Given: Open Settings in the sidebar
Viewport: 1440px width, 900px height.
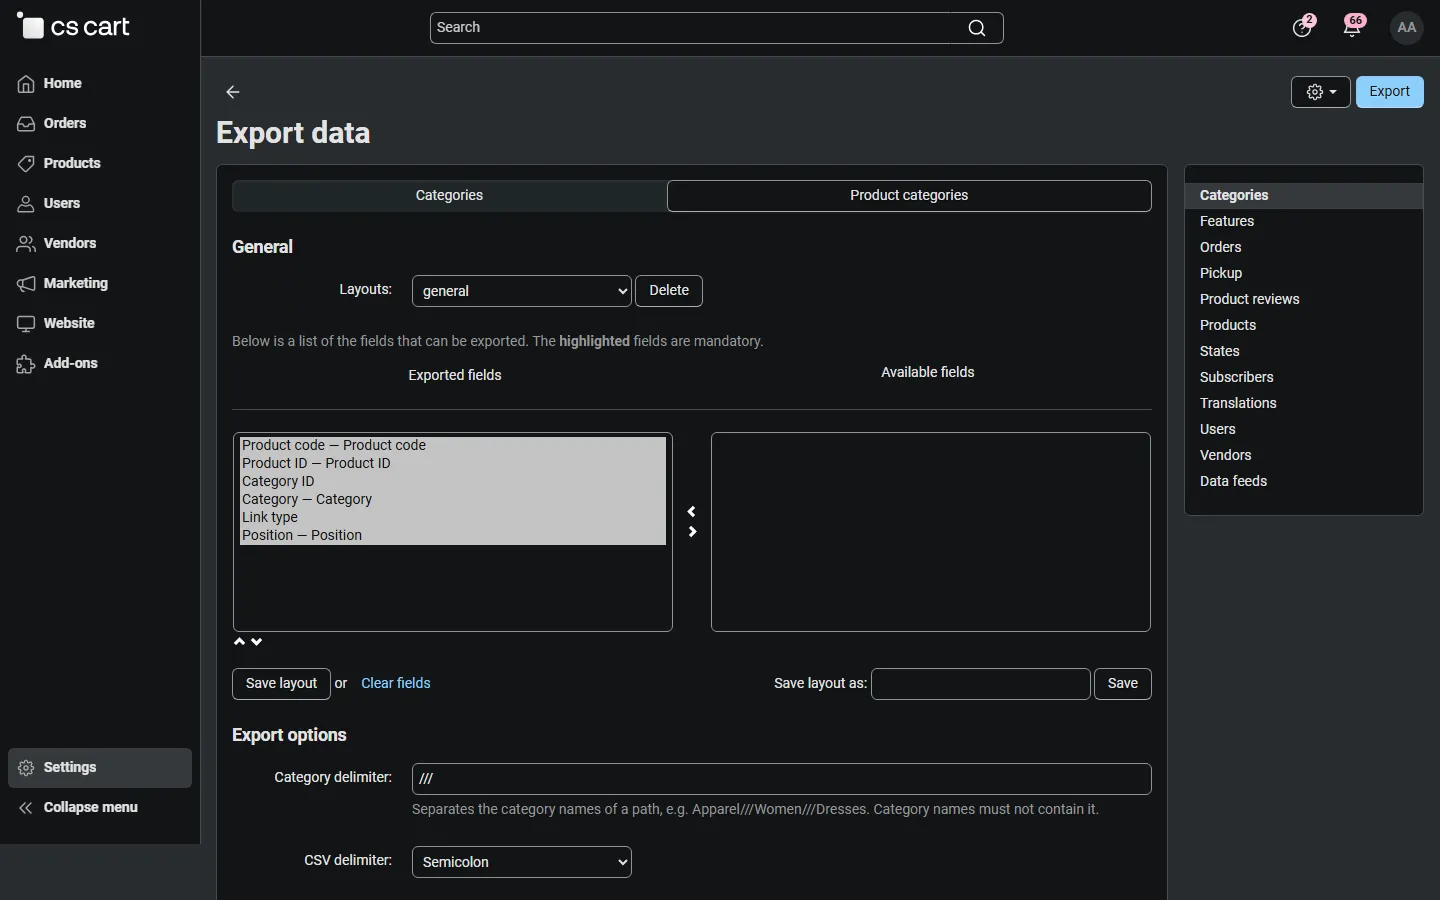Looking at the screenshot, I should [x=100, y=768].
